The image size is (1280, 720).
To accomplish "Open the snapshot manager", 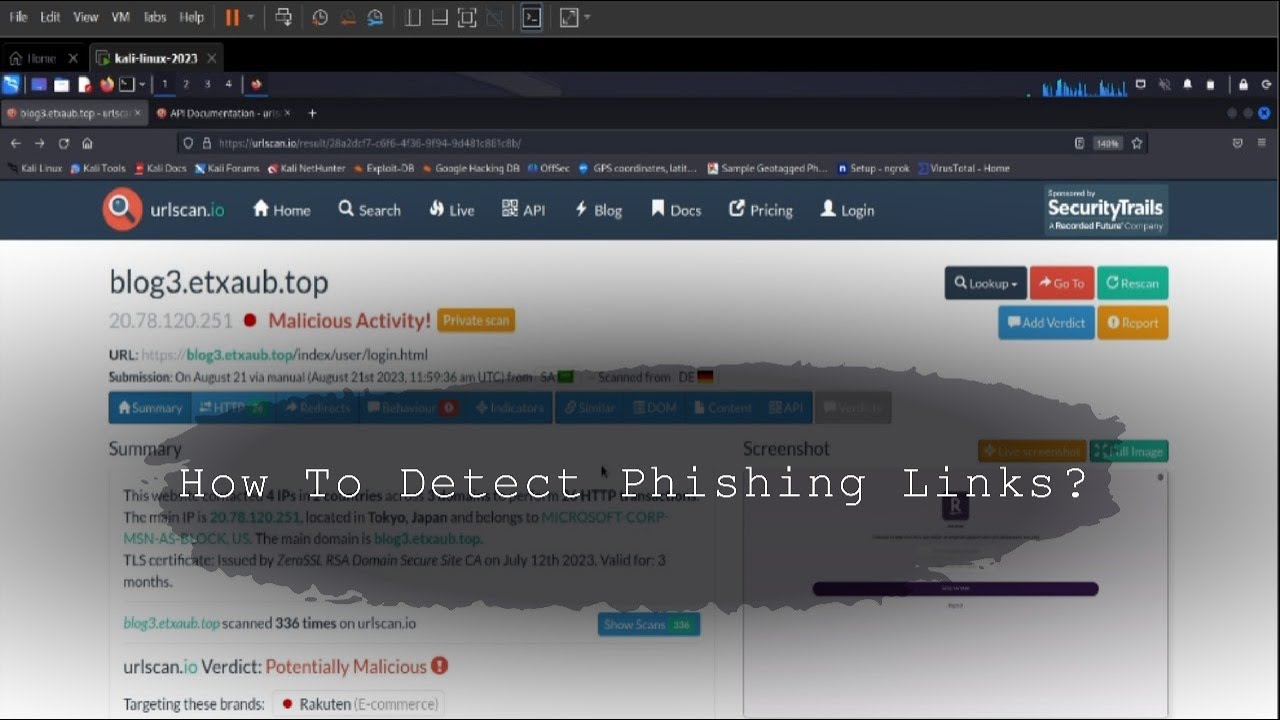I will pyautogui.click(x=375, y=17).
